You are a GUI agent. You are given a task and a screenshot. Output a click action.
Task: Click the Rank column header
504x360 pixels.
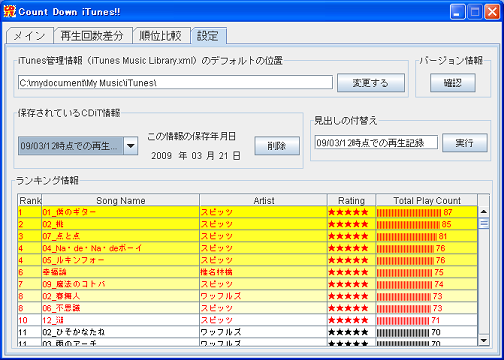pyautogui.click(x=30, y=200)
